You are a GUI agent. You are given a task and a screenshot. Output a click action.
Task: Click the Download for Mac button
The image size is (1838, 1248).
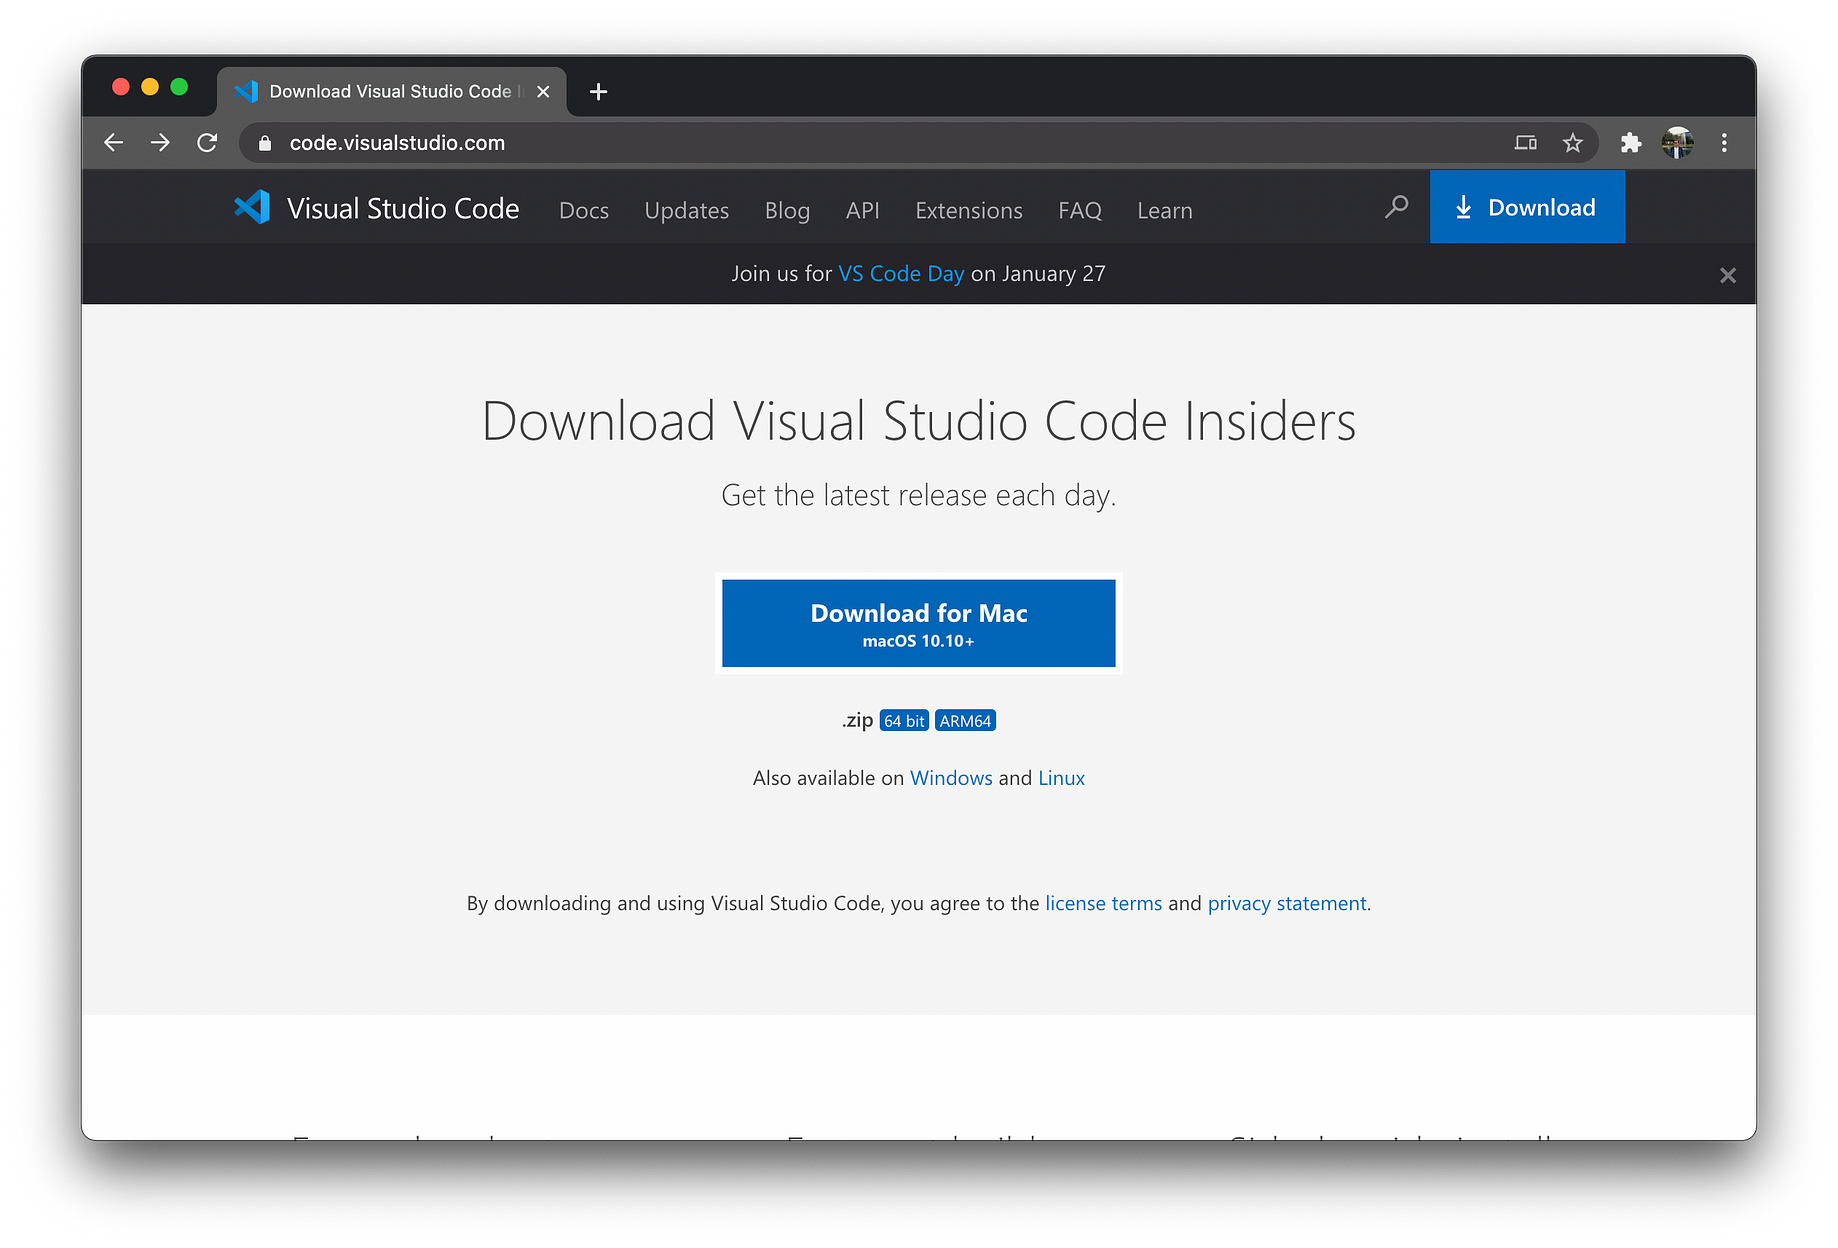[919, 623]
